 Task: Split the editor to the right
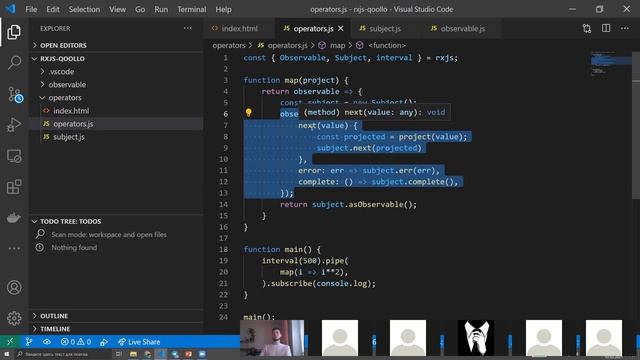pyautogui.click(x=606, y=28)
